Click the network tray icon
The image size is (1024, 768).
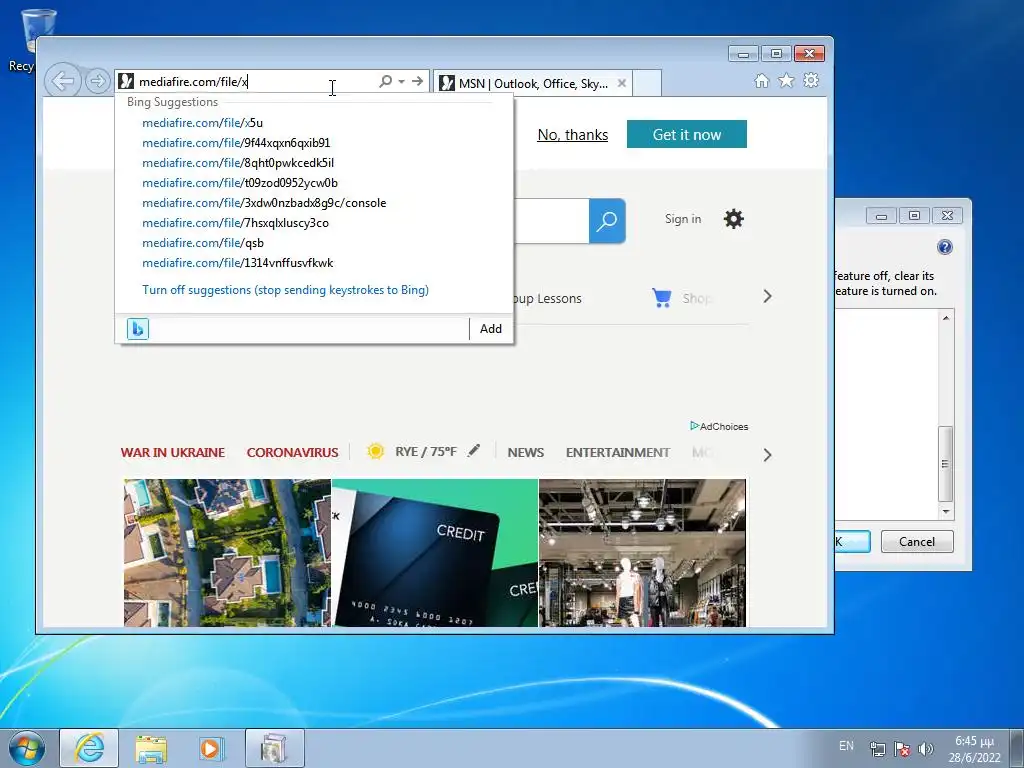(x=878, y=749)
